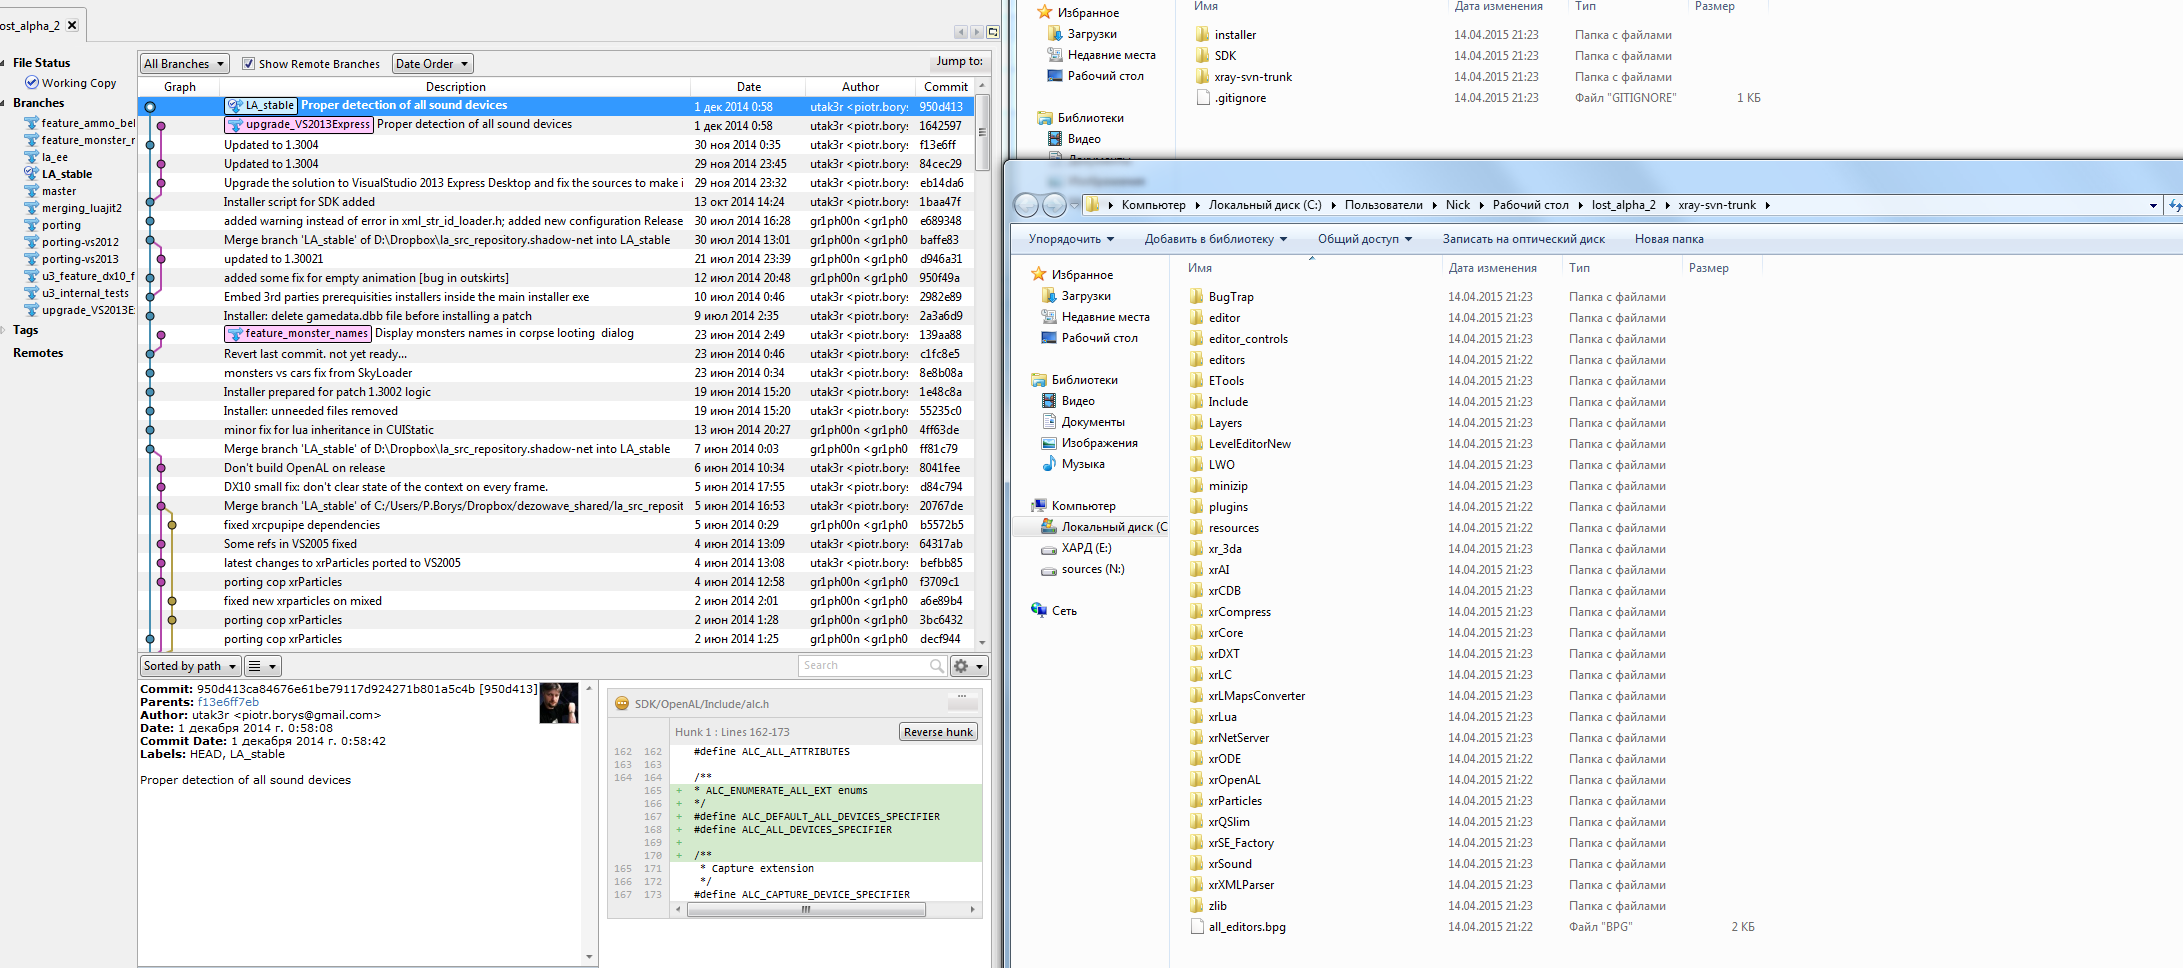
Task: Click the Date column header in commit list
Action: pos(749,87)
